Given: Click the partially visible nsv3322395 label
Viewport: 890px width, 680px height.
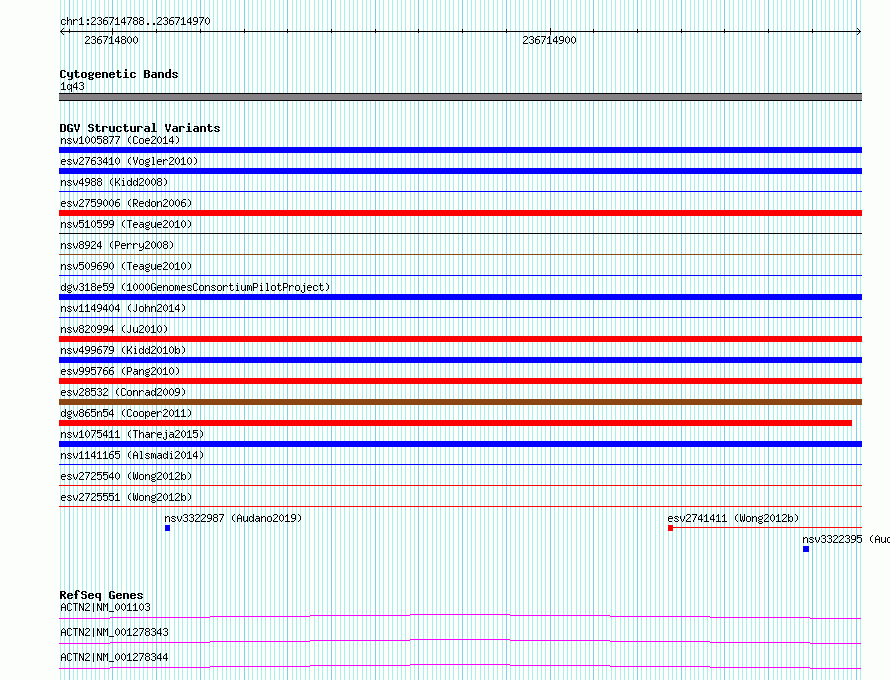Looking at the screenshot, I should 846,539.
